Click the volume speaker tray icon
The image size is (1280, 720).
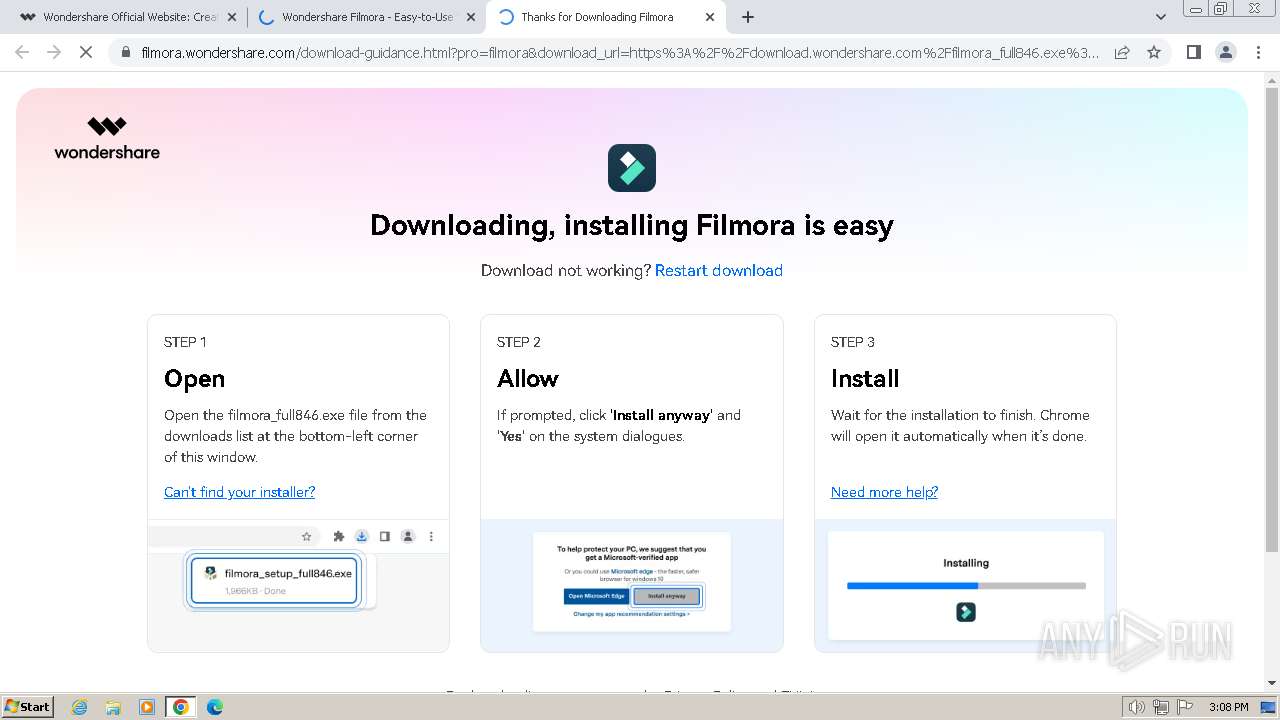(x=1136, y=707)
